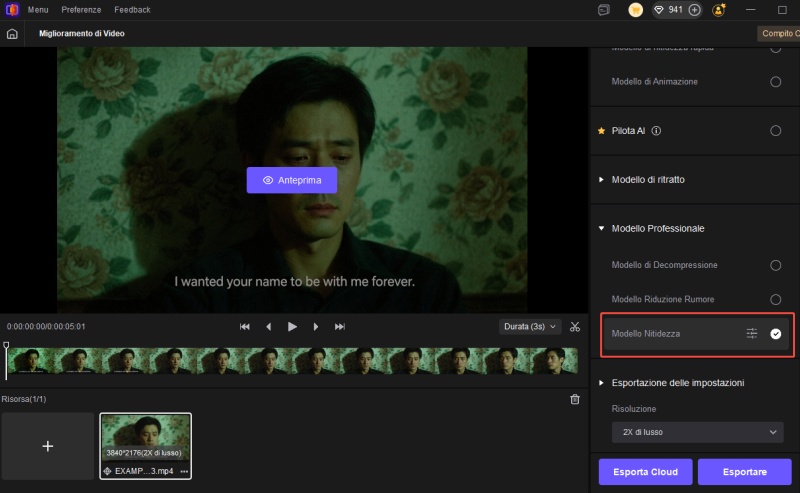Select Modello di Animazione radio button
Screen dimensions: 800x493
[x=776, y=81]
